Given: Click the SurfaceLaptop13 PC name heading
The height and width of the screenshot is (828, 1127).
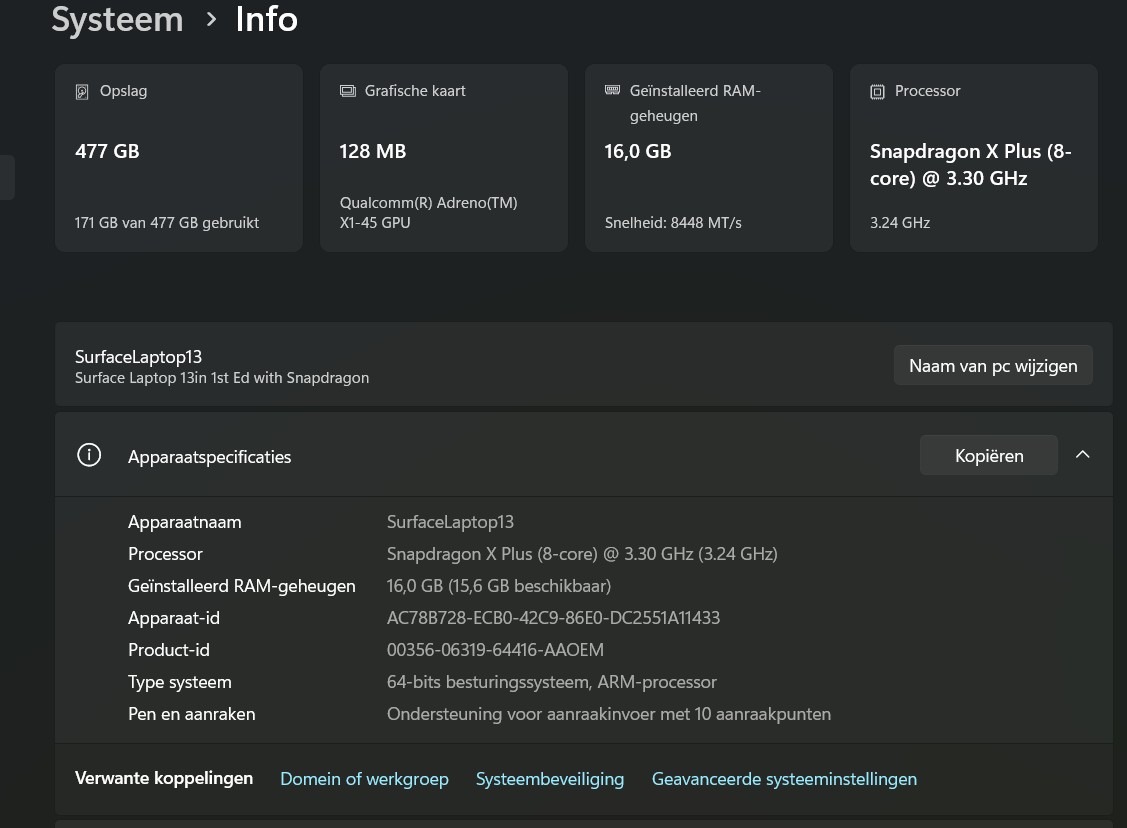Looking at the screenshot, I should pyautogui.click(x=139, y=356).
